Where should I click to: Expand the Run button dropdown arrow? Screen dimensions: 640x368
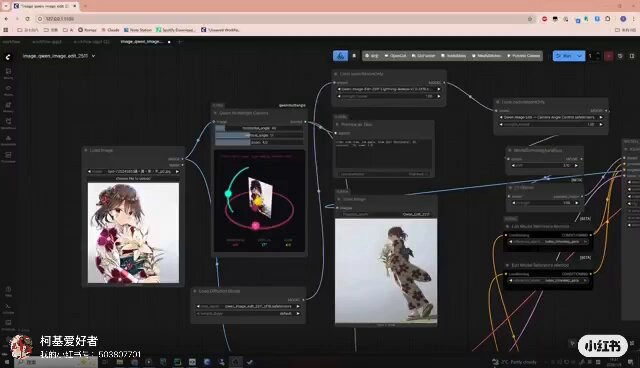[580, 56]
